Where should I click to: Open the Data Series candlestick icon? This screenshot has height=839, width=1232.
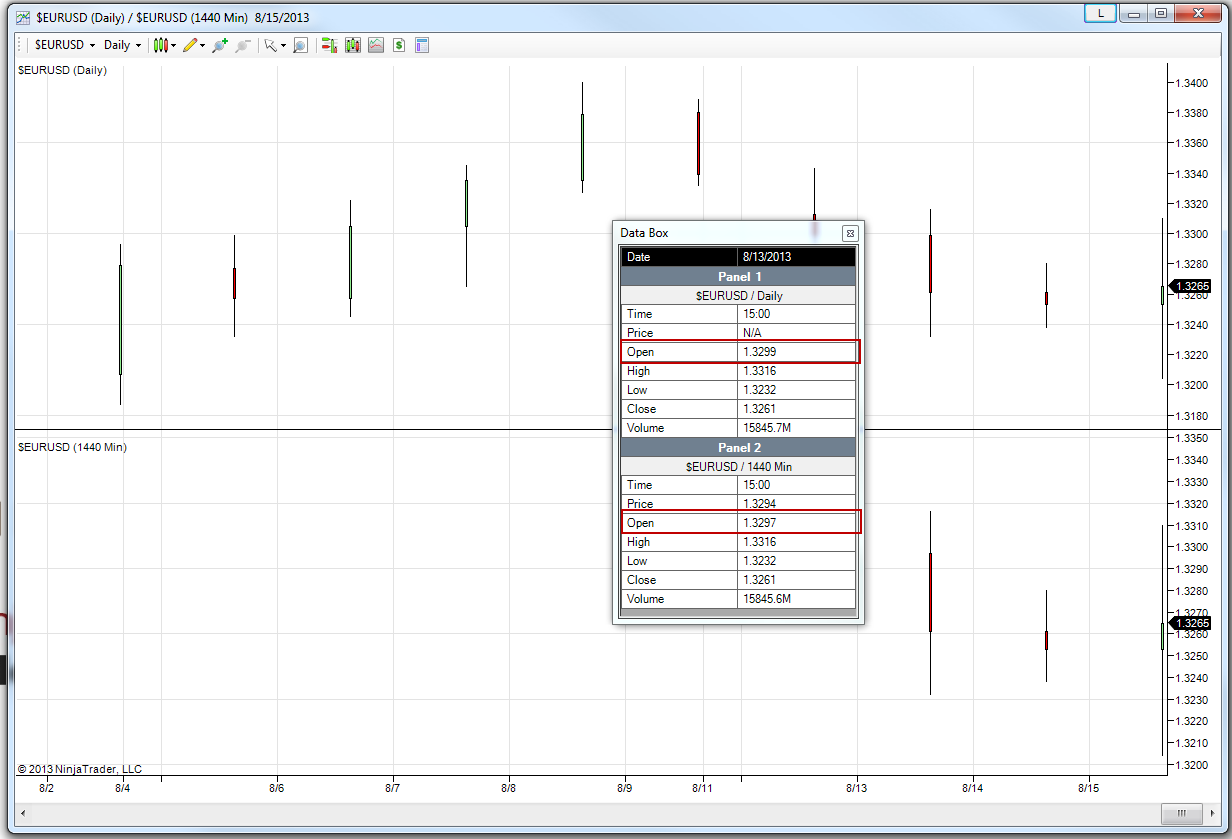click(x=353, y=45)
